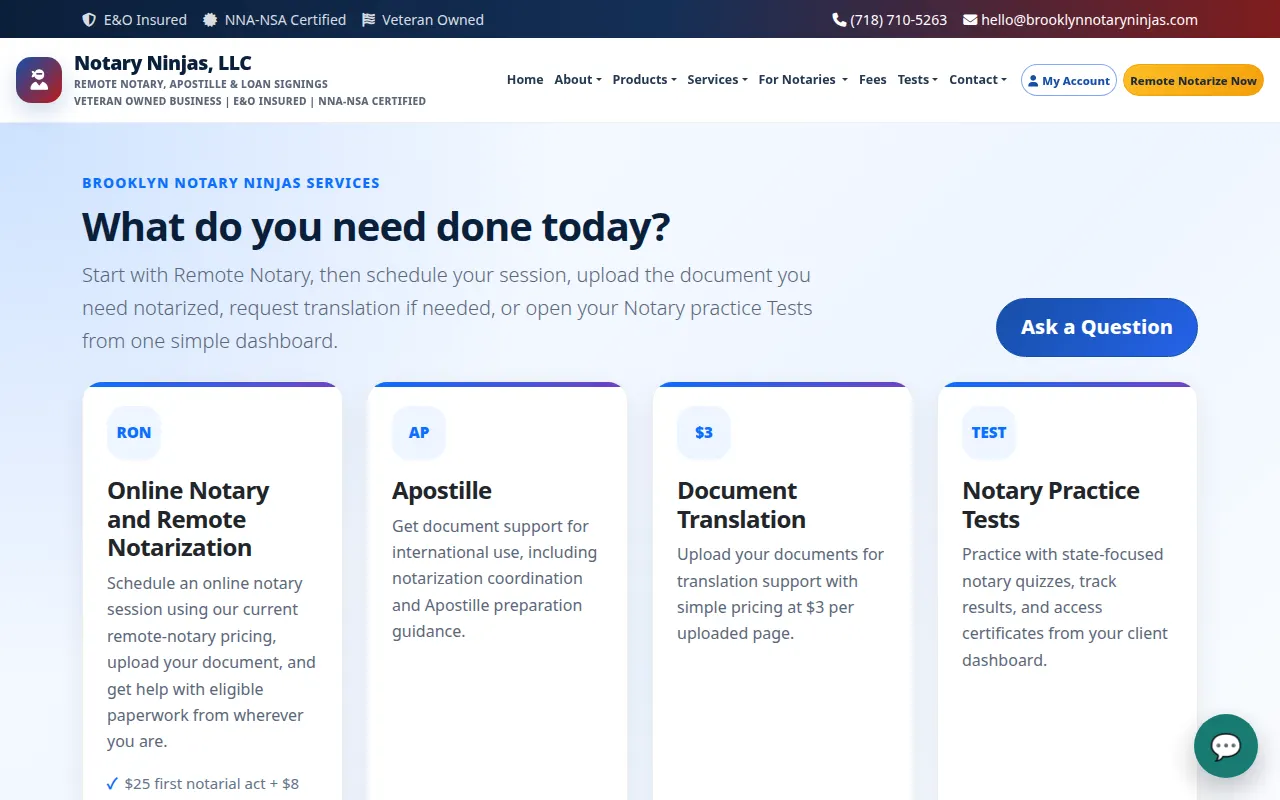
Task: Click the $3 badge on the Document Translation card
Action: pyautogui.click(x=704, y=433)
